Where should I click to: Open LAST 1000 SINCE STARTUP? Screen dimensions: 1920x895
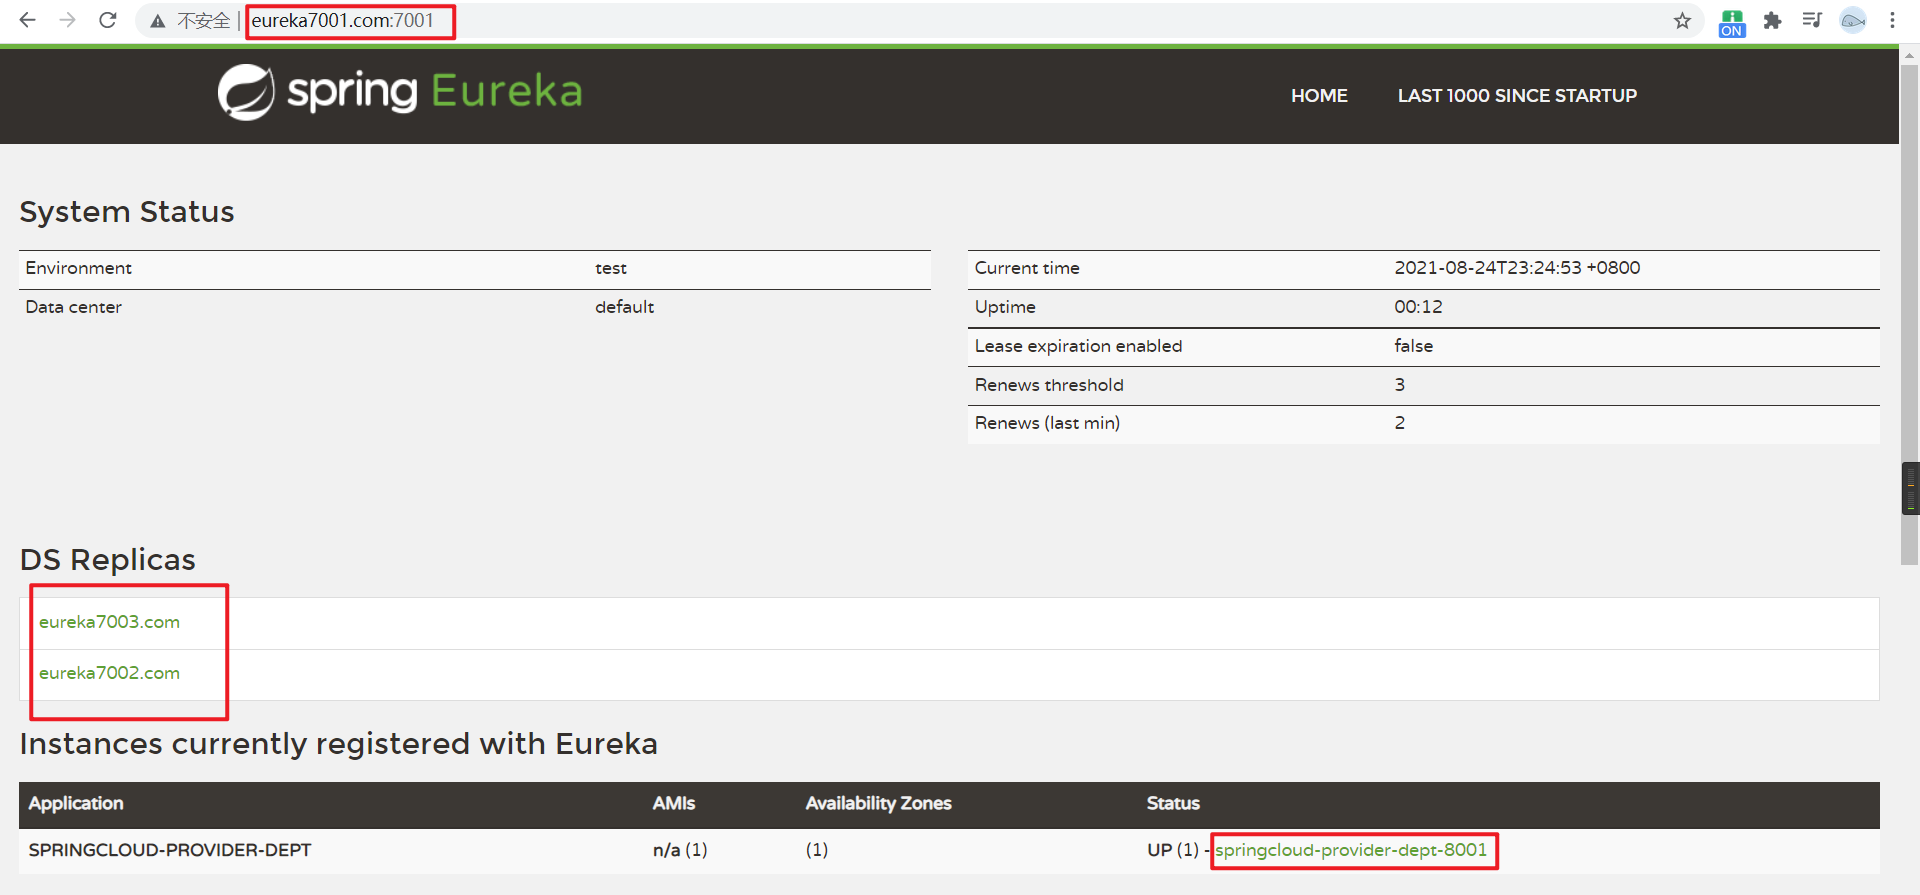(1517, 96)
